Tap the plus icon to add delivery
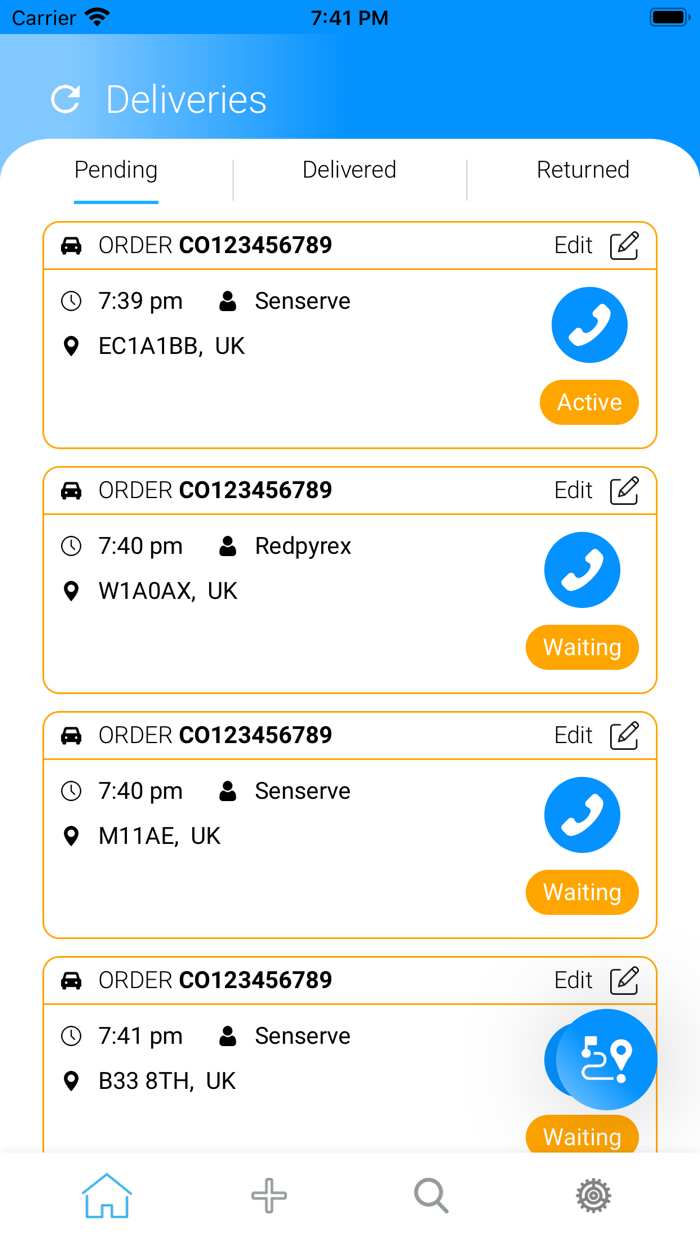This screenshot has height=1244, width=700. click(x=269, y=1195)
